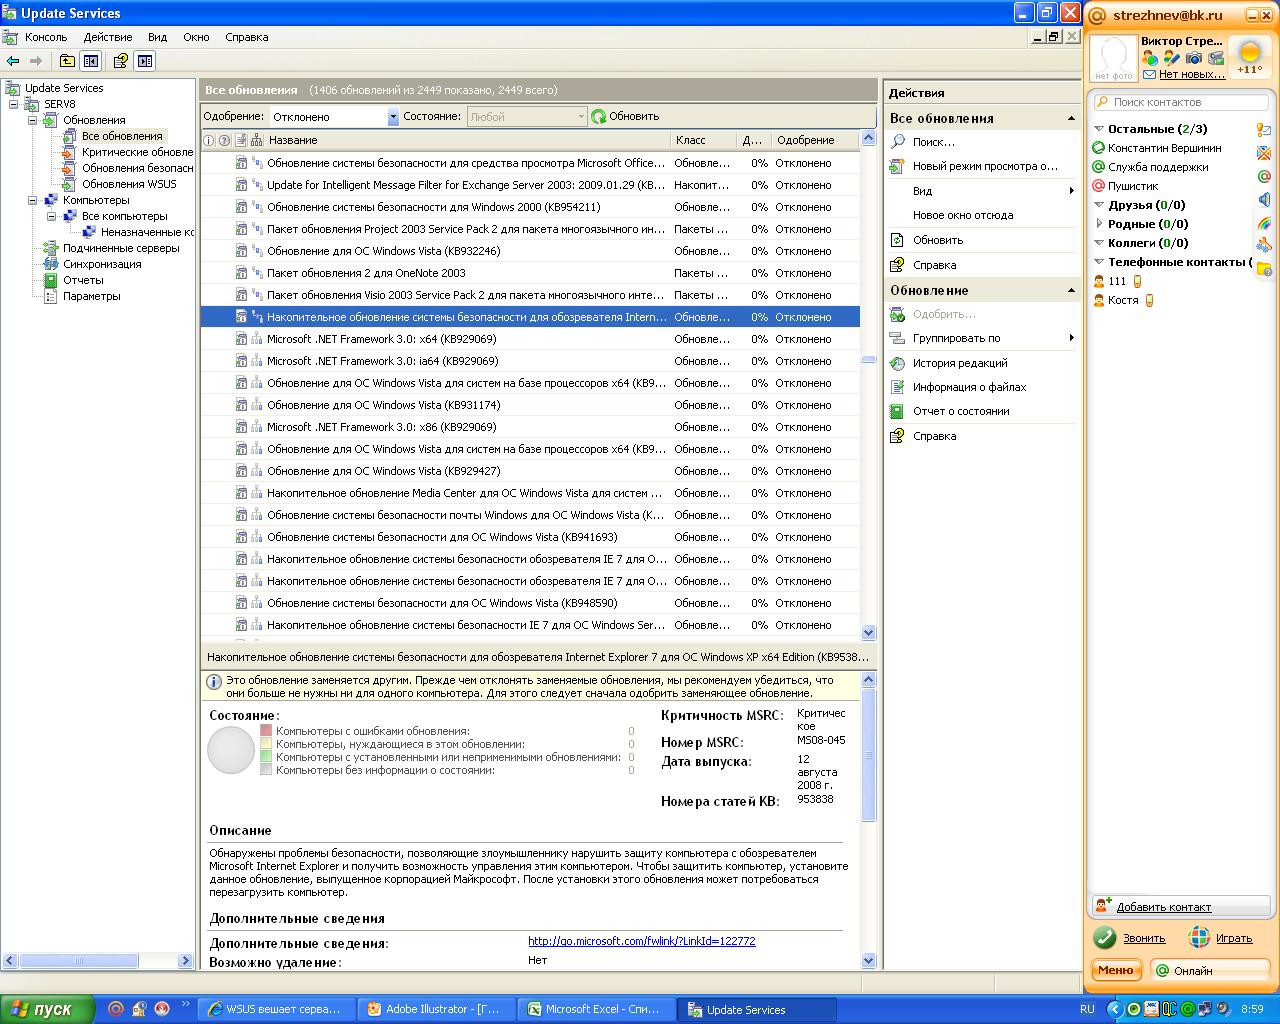Click the camera photo icon in messenger
The height and width of the screenshot is (1024, 1280).
tap(1193, 59)
